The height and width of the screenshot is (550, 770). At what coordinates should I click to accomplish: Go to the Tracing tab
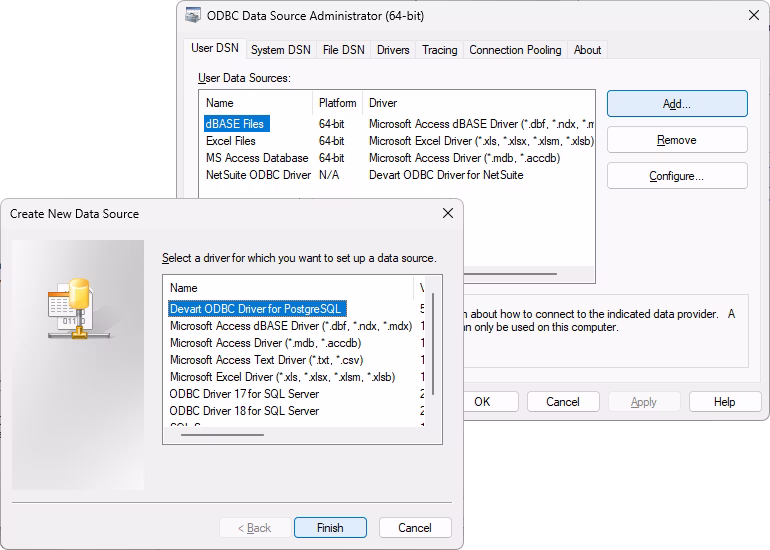[x=440, y=50]
